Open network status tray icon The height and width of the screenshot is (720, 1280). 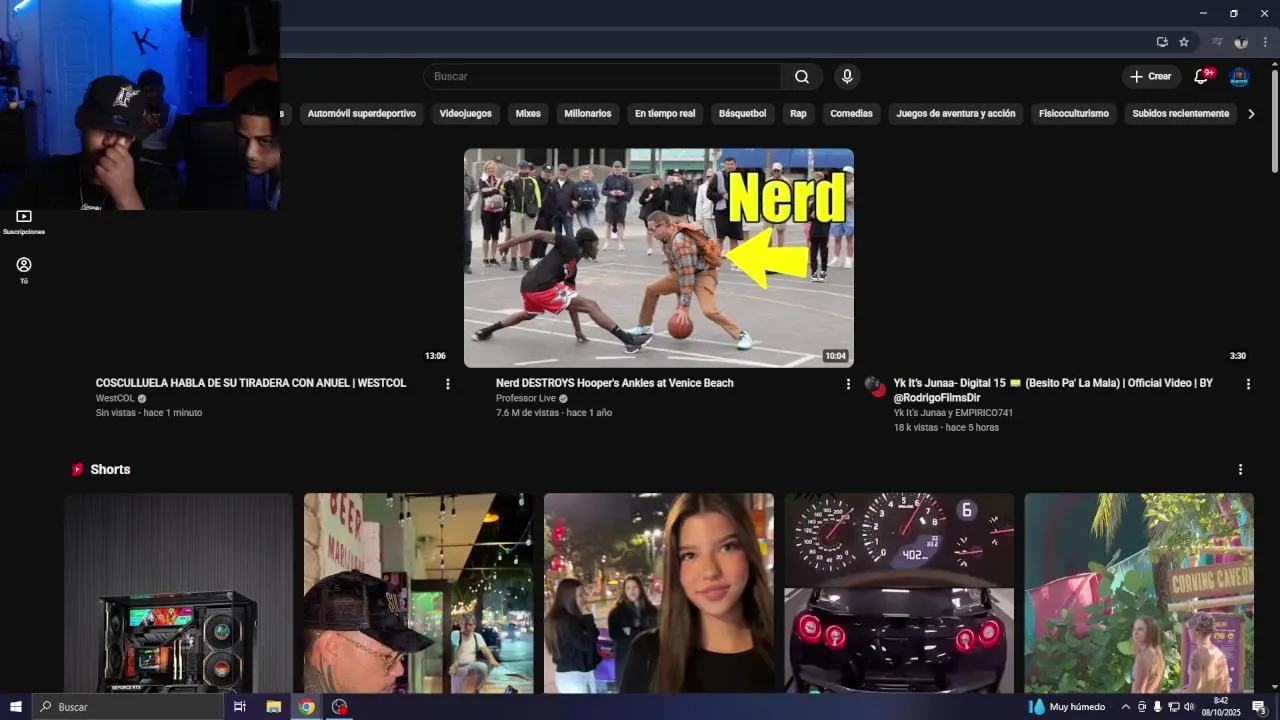tap(1173, 707)
